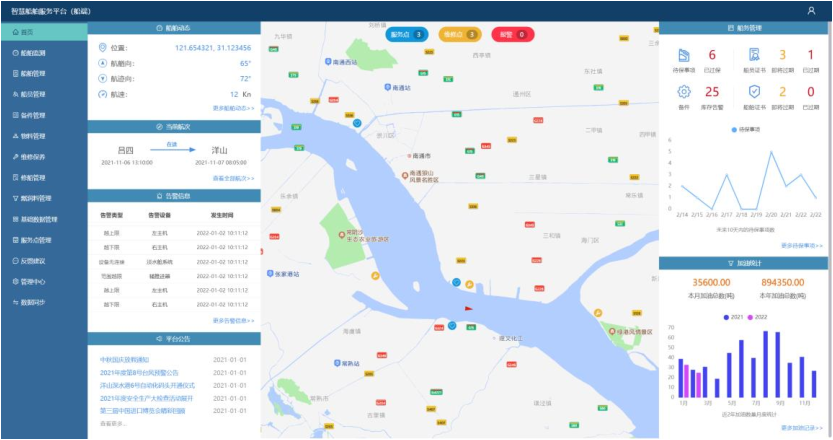Viewport: 833px width, 440px height.
Task: Click the location pin icon beside 位置
Action: 102,47
